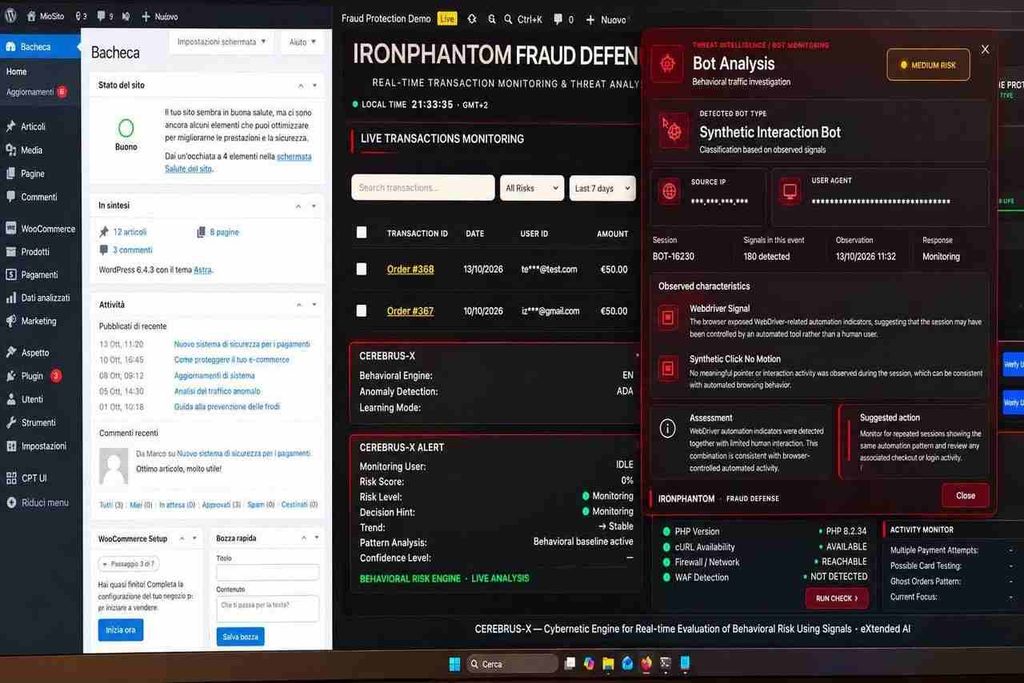
Task: Open Impostazioni in sidebar
Action: click(43, 446)
